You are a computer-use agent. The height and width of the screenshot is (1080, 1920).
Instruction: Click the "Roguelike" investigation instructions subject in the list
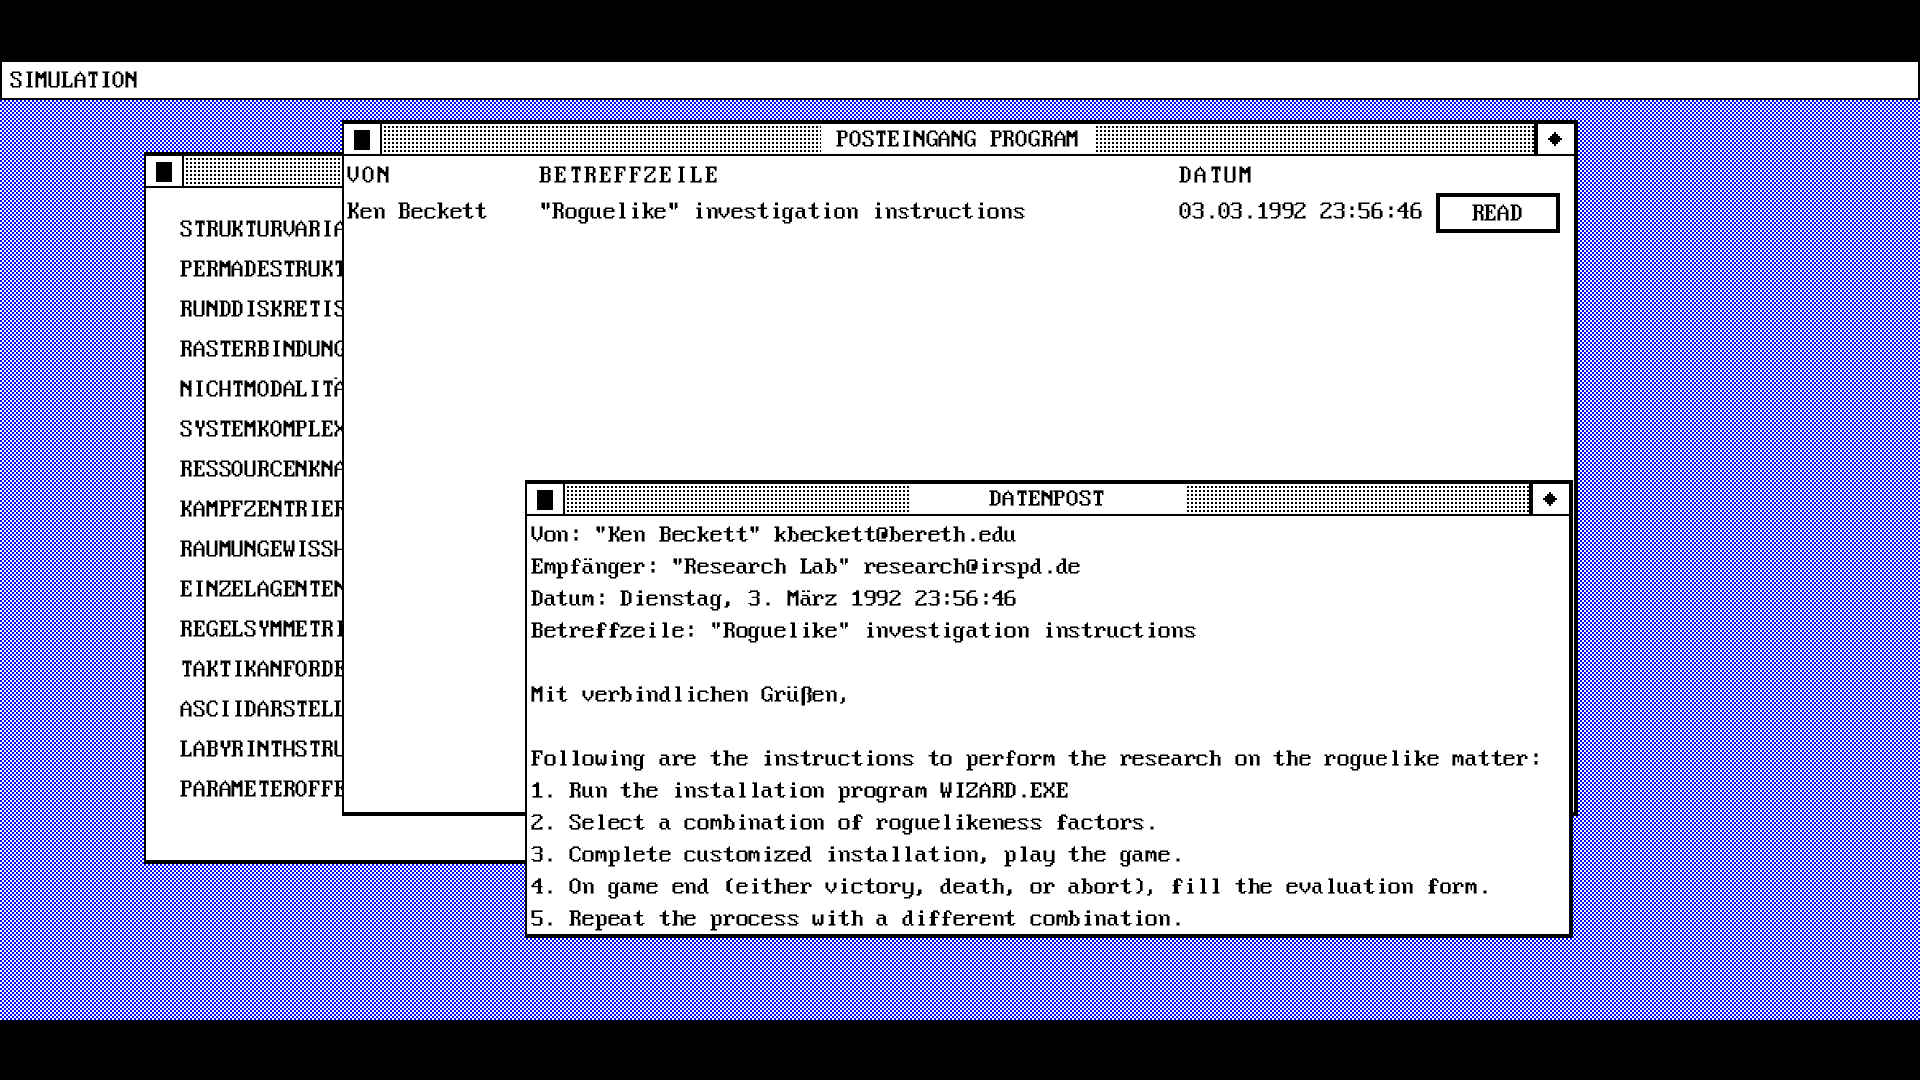781,212
